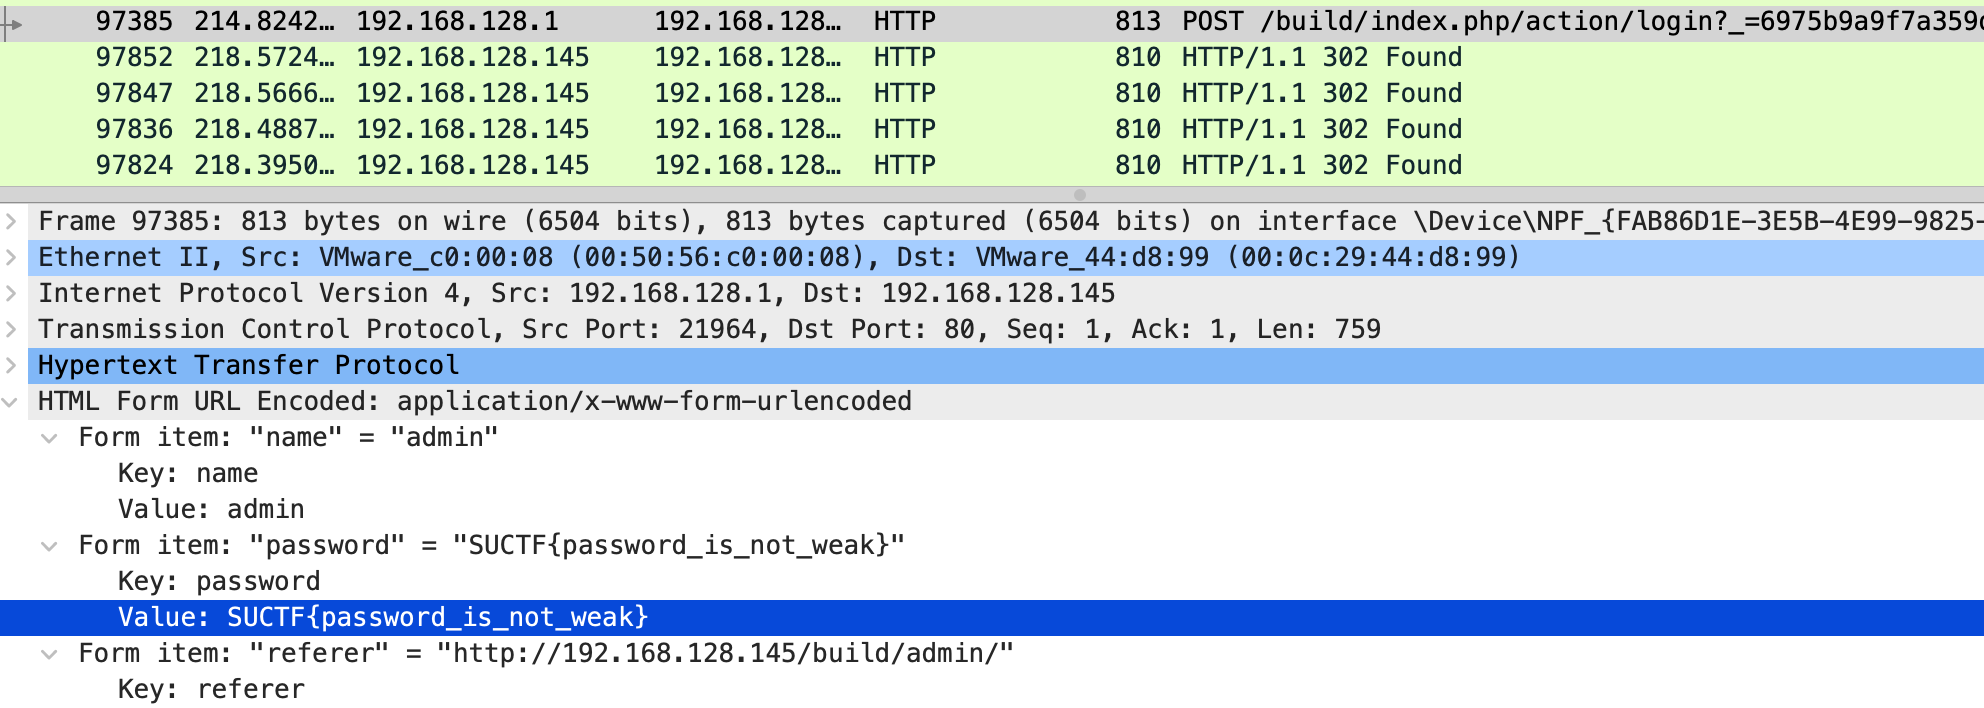Image resolution: width=1984 pixels, height=708 pixels.
Task: Expand the Transmission Control Protocol section
Action: (11, 329)
